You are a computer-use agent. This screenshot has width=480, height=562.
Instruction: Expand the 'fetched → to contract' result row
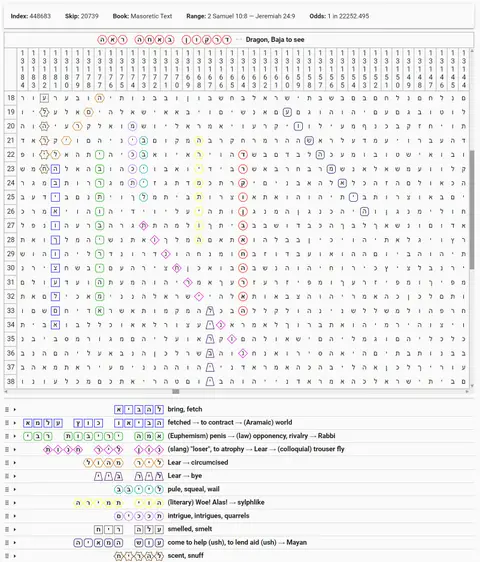[15, 423]
